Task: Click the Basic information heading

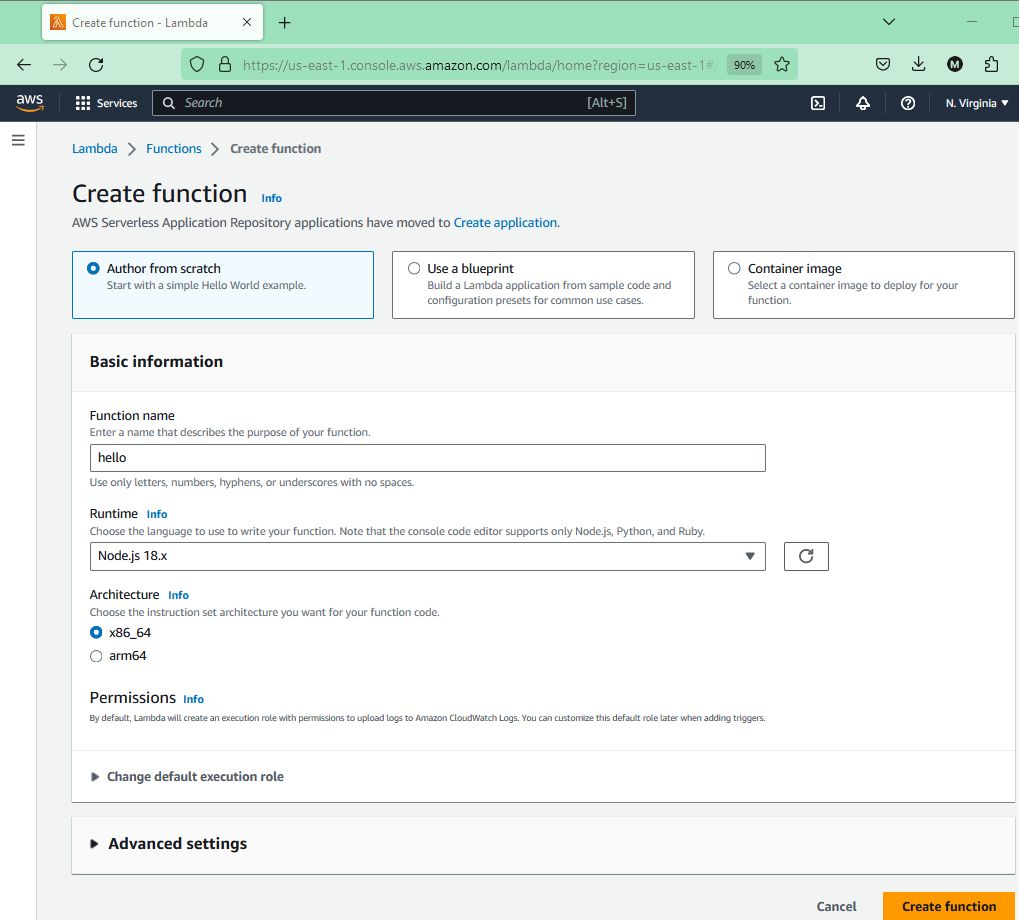Action: click(x=156, y=361)
